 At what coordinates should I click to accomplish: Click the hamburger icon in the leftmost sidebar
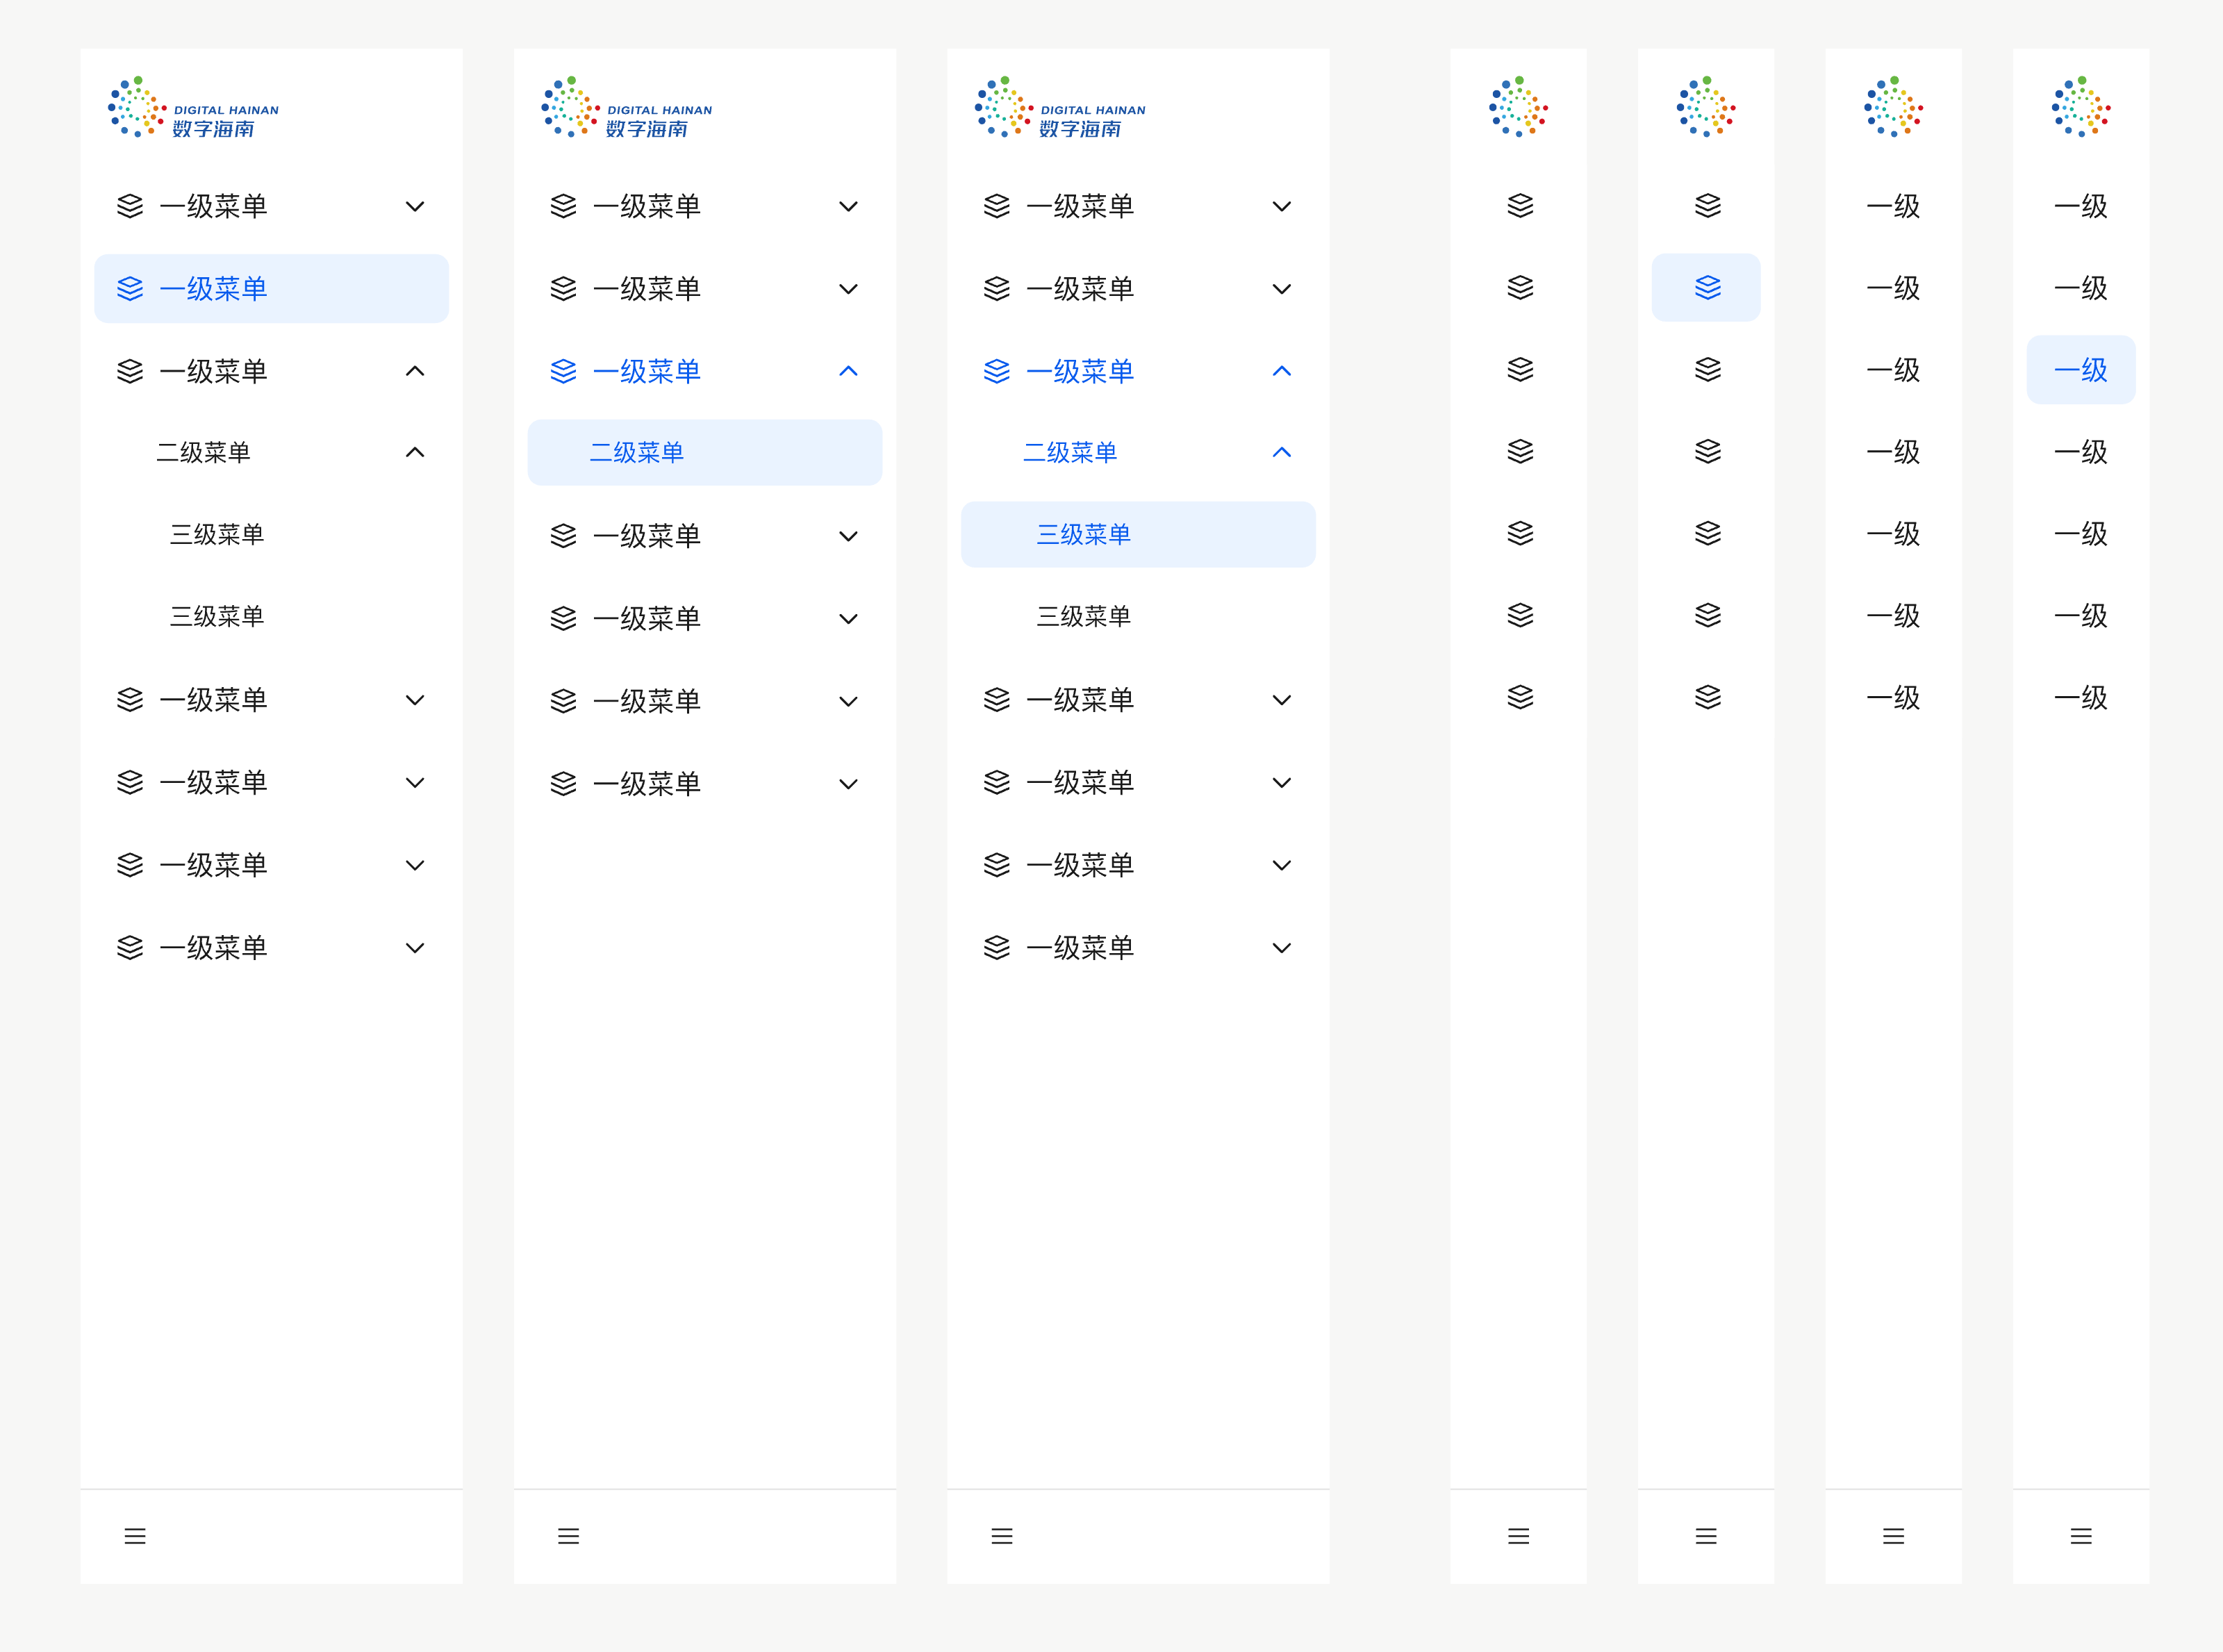tap(135, 1536)
